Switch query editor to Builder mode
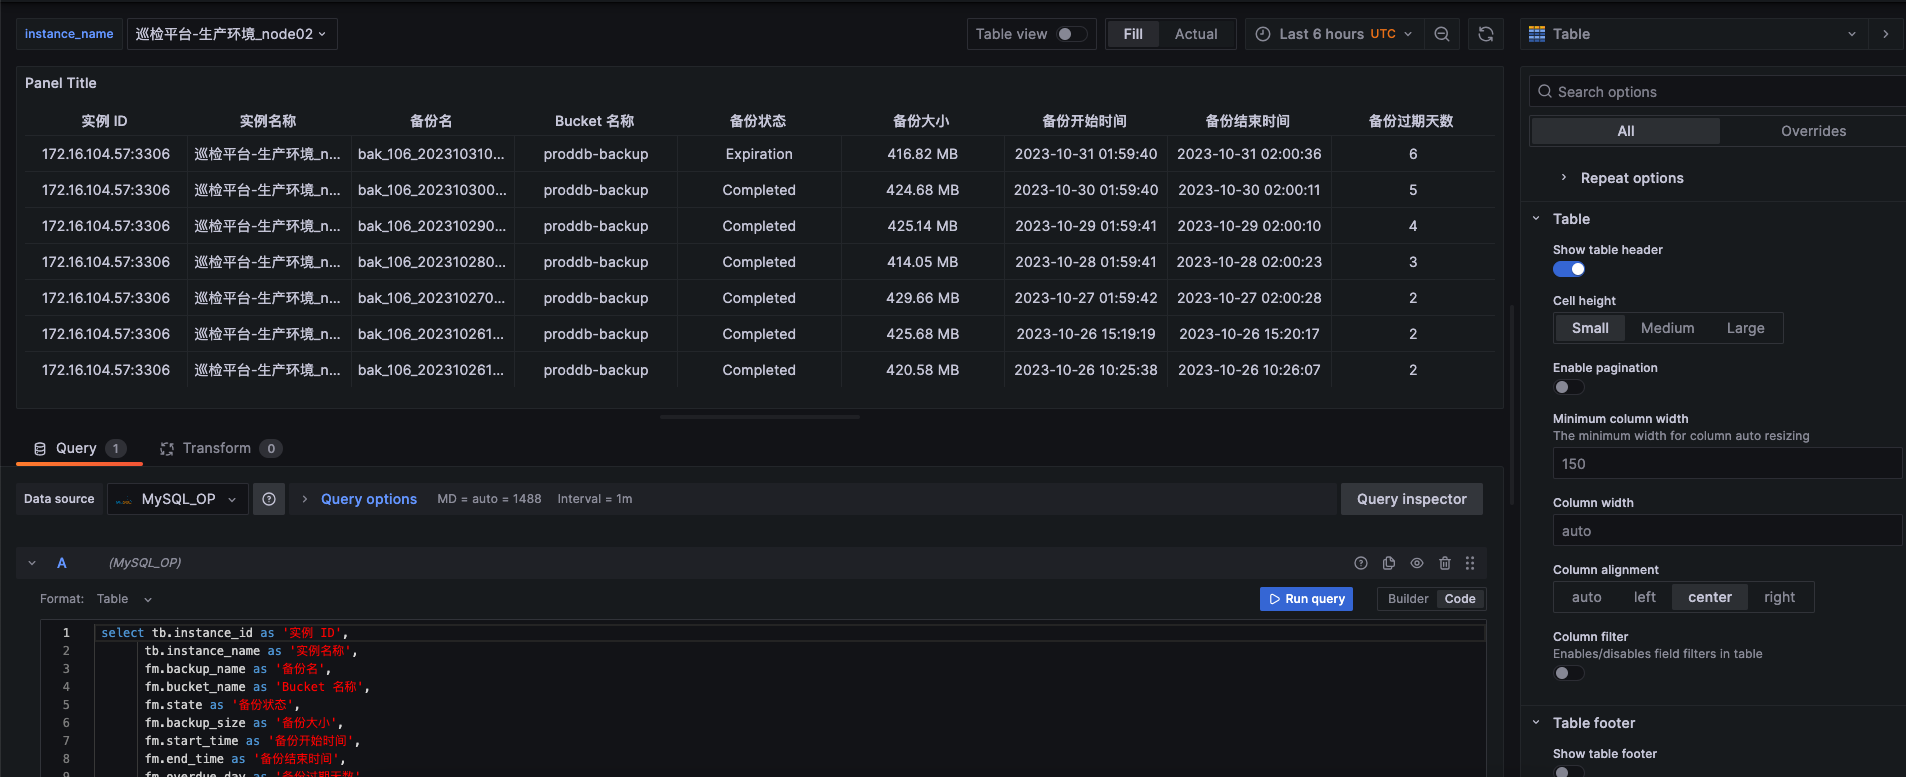The image size is (1906, 777). point(1408,599)
